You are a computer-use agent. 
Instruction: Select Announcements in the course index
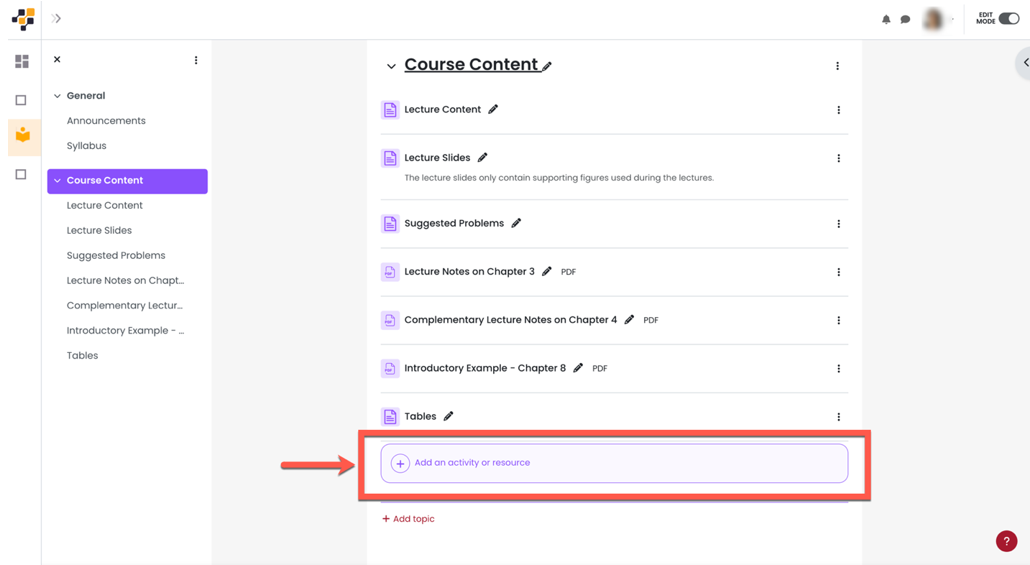pyautogui.click(x=106, y=121)
